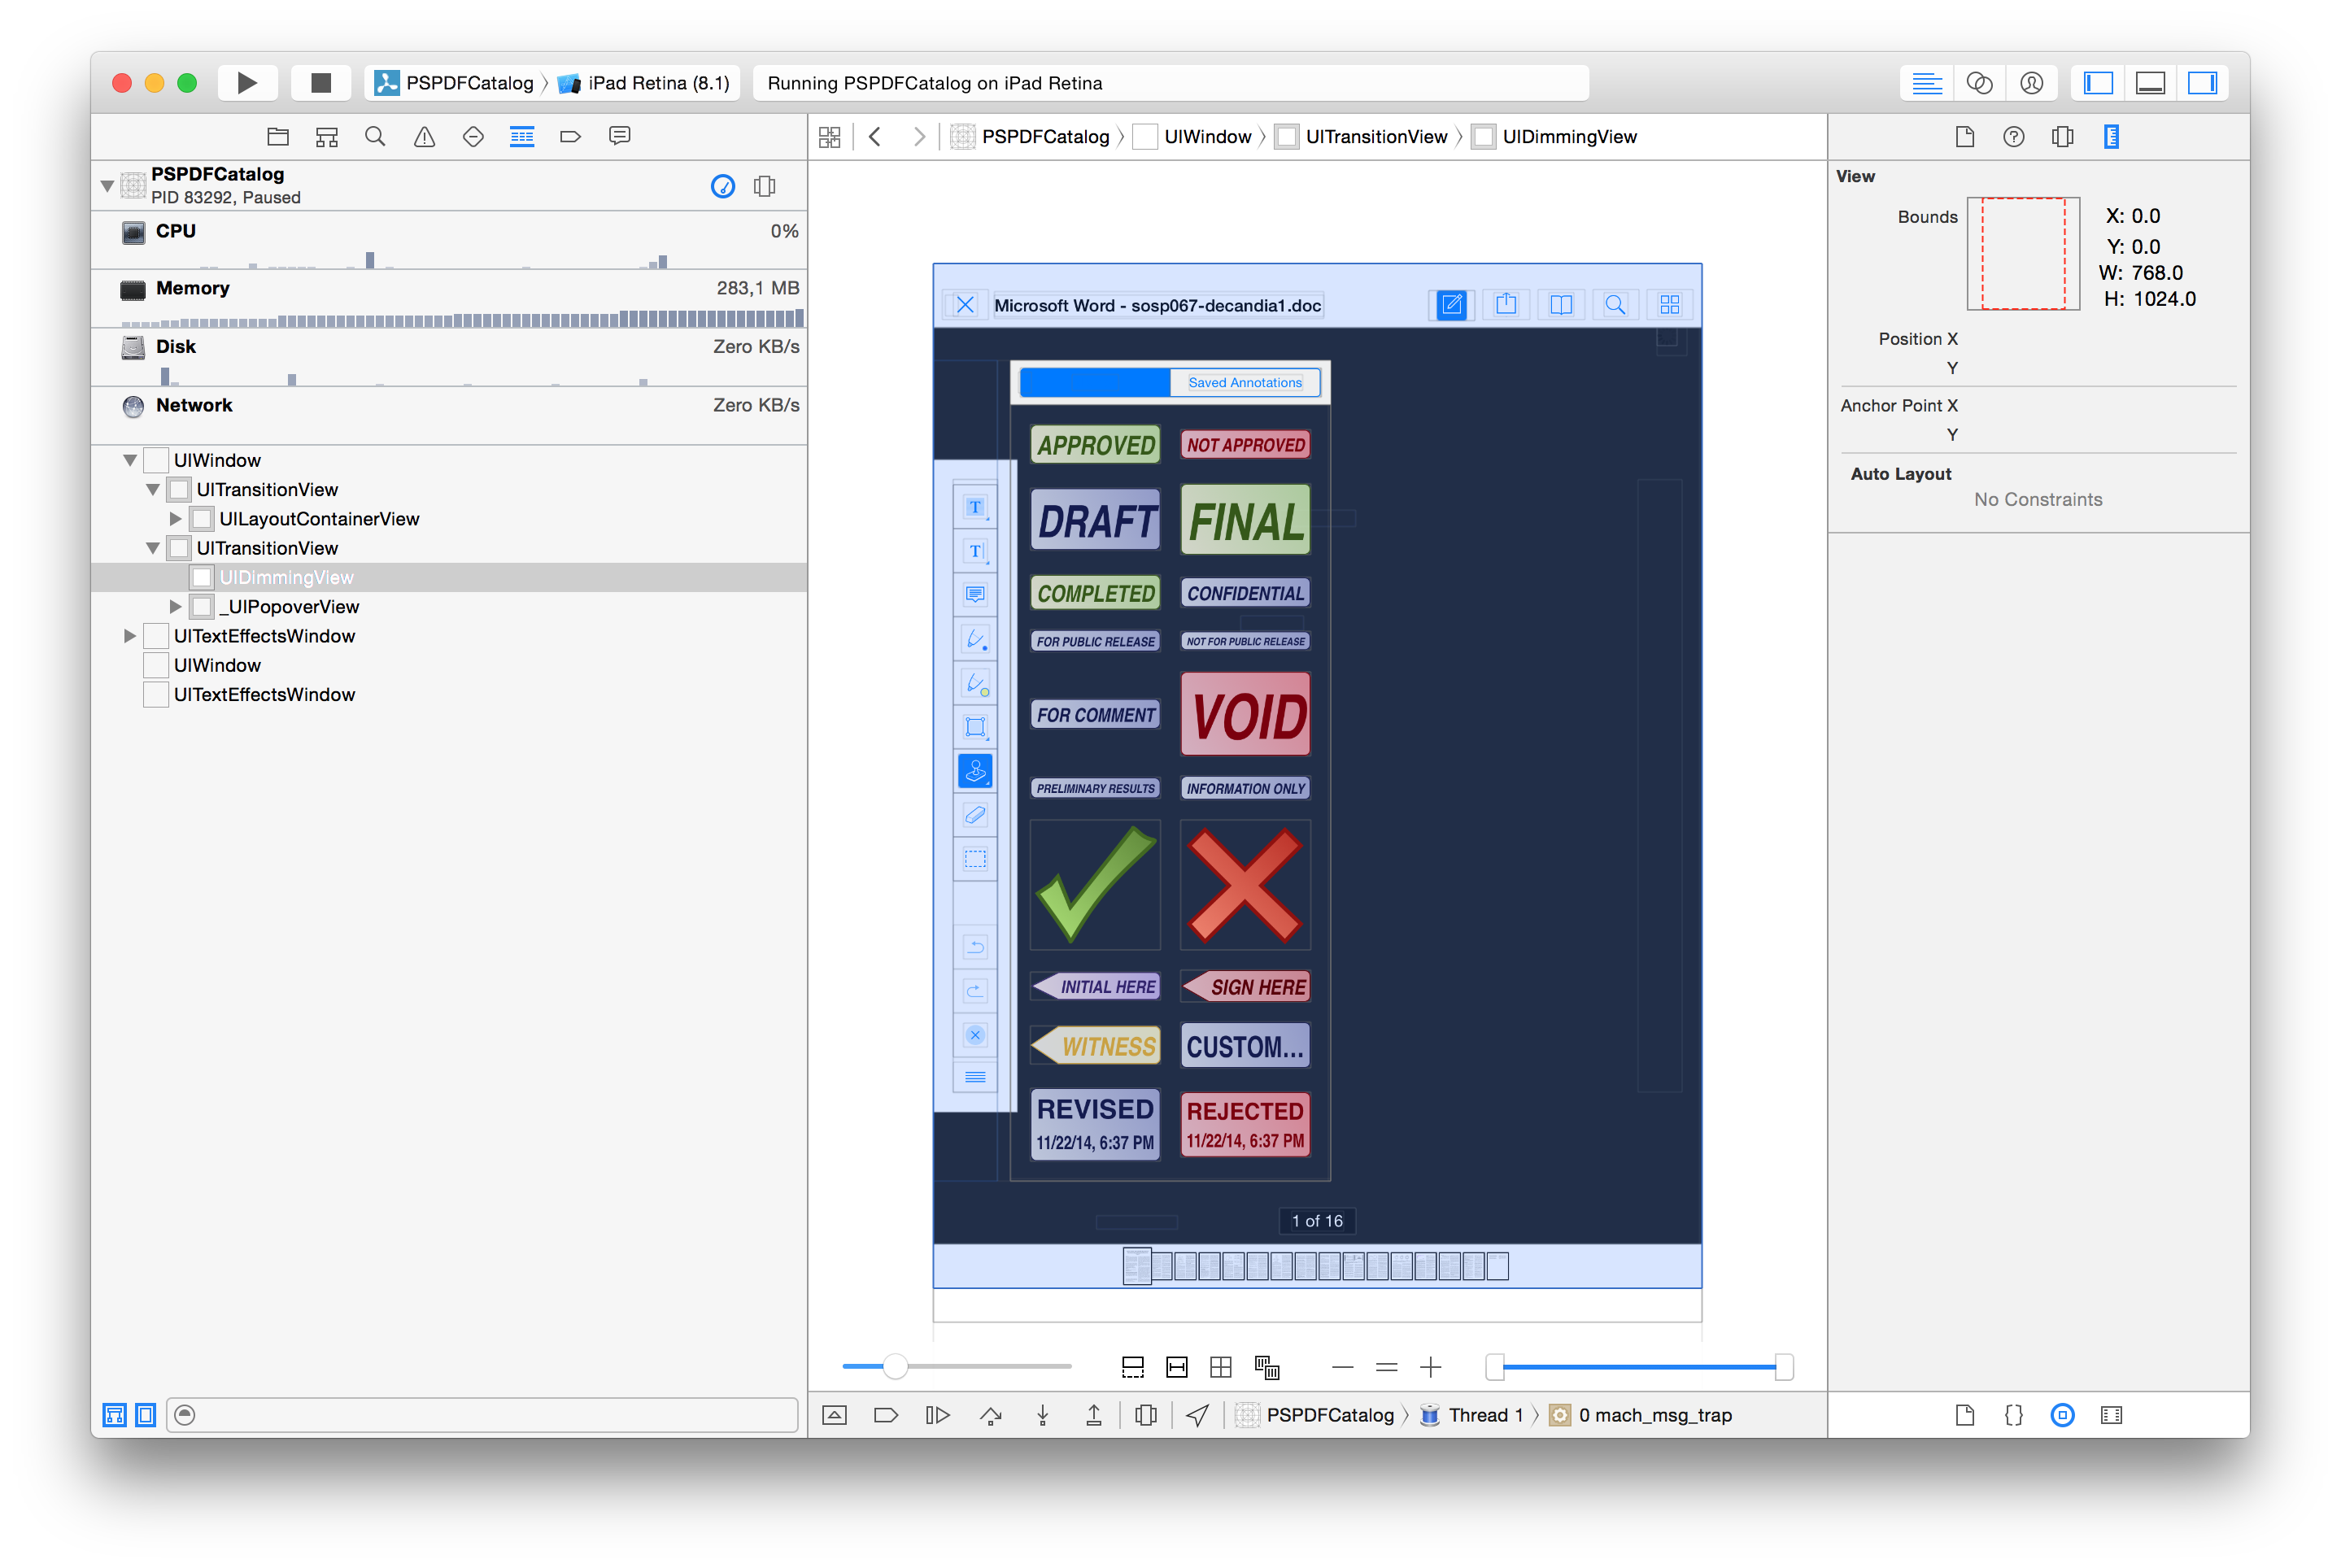
Task: Collapse the top UIWindow tree node
Action: (130, 460)
